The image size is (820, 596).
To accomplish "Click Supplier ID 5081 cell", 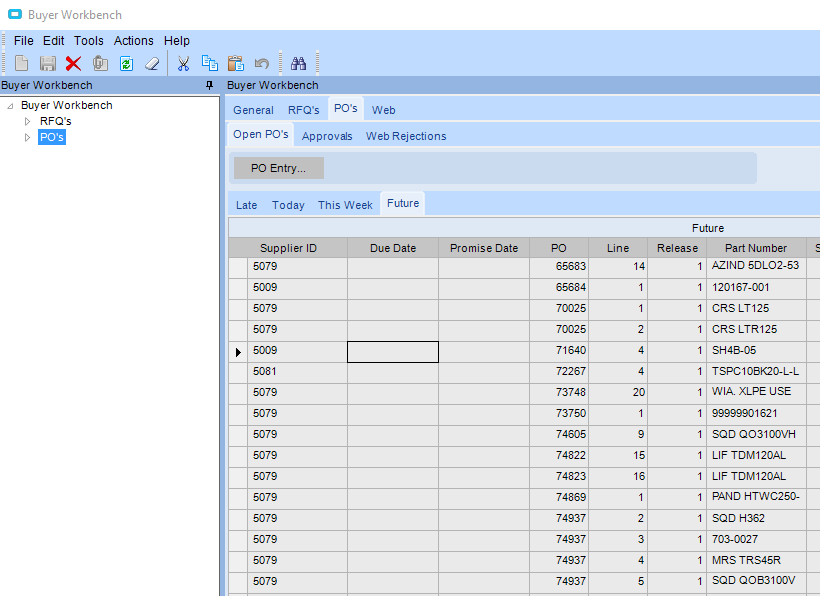I will (298, 373).
